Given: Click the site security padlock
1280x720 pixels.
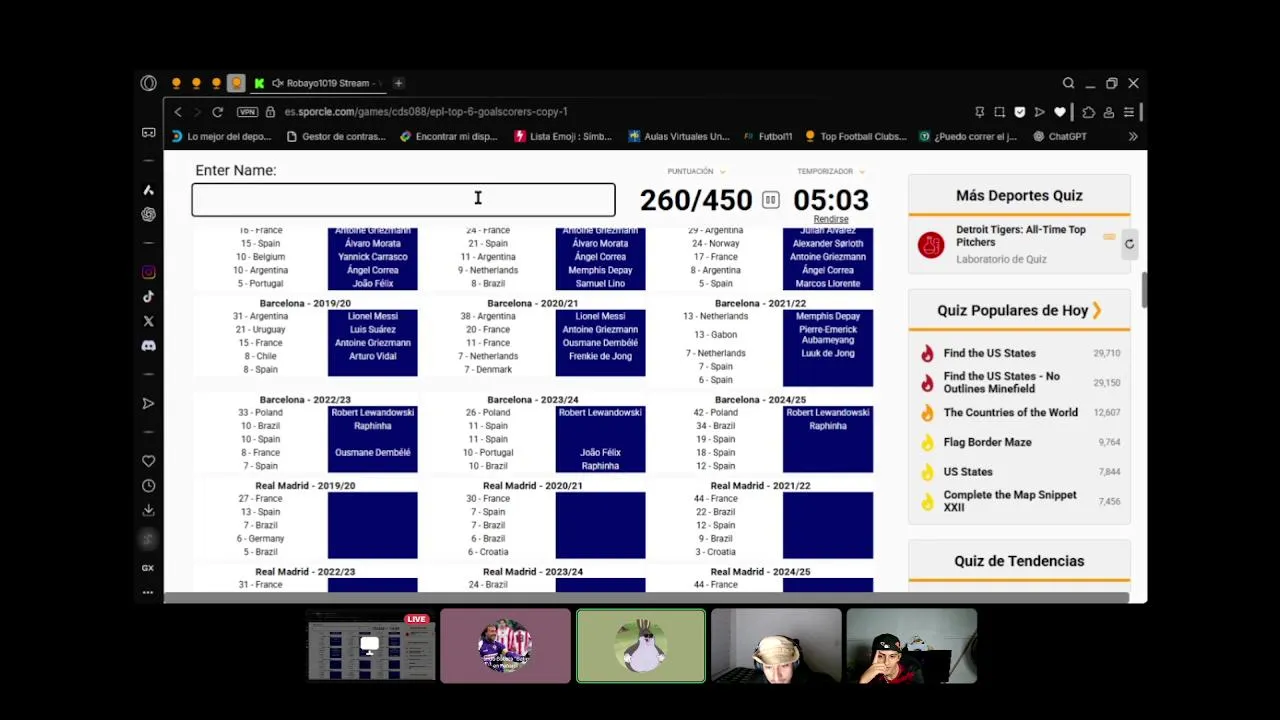Looking at the screenshot, I should 270,112.
